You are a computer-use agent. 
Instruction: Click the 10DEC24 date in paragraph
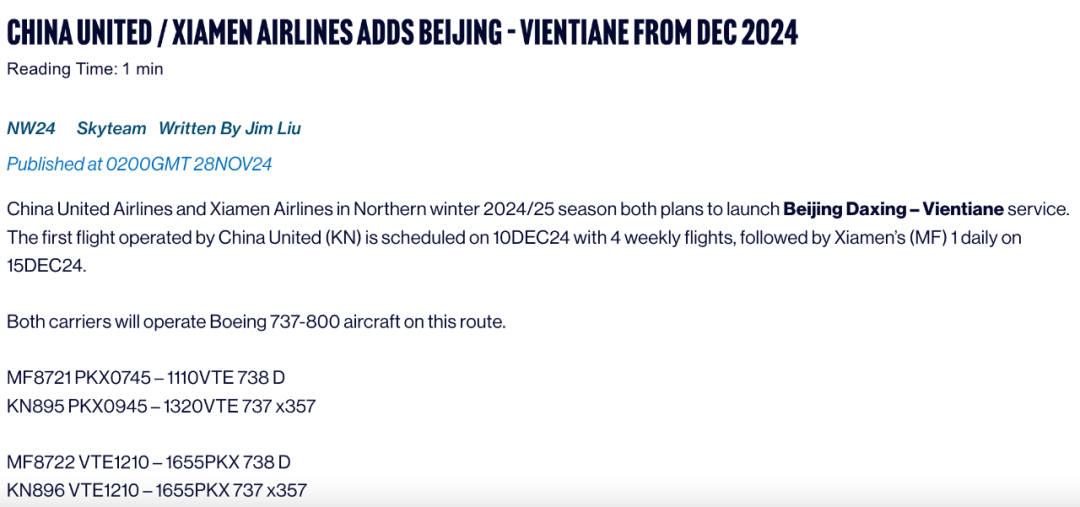526,237
